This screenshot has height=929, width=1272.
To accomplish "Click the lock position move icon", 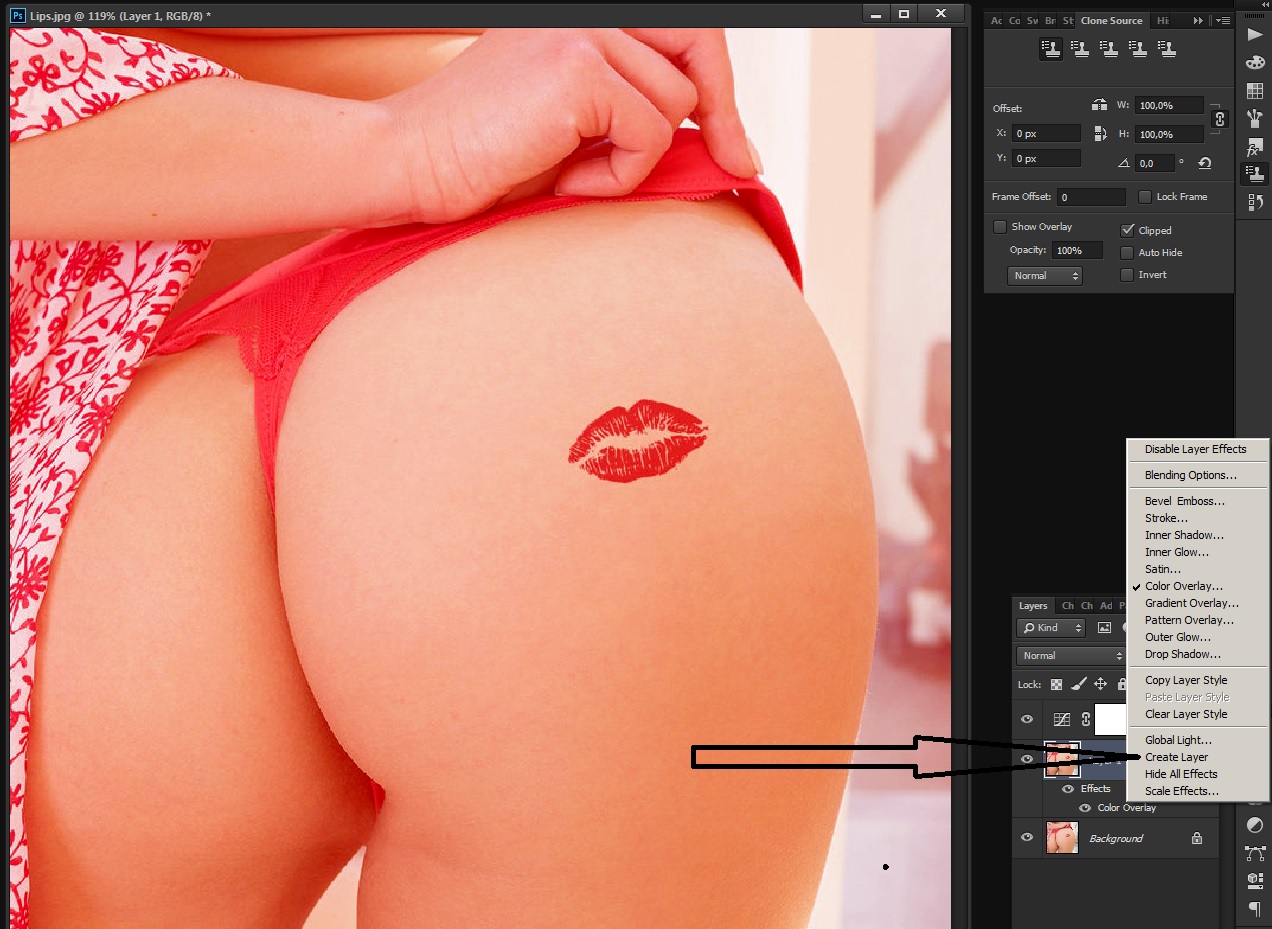I will click(1100, 685).
